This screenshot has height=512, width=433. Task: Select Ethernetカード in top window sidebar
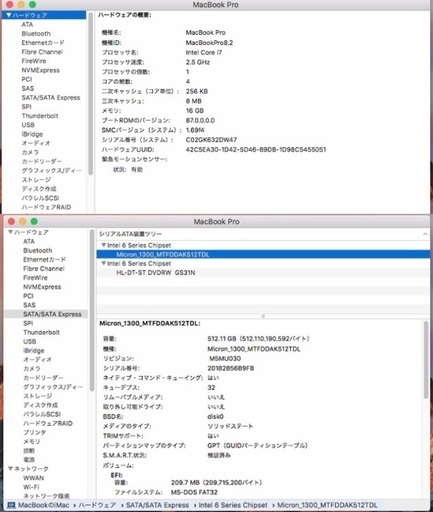(43, 43)
